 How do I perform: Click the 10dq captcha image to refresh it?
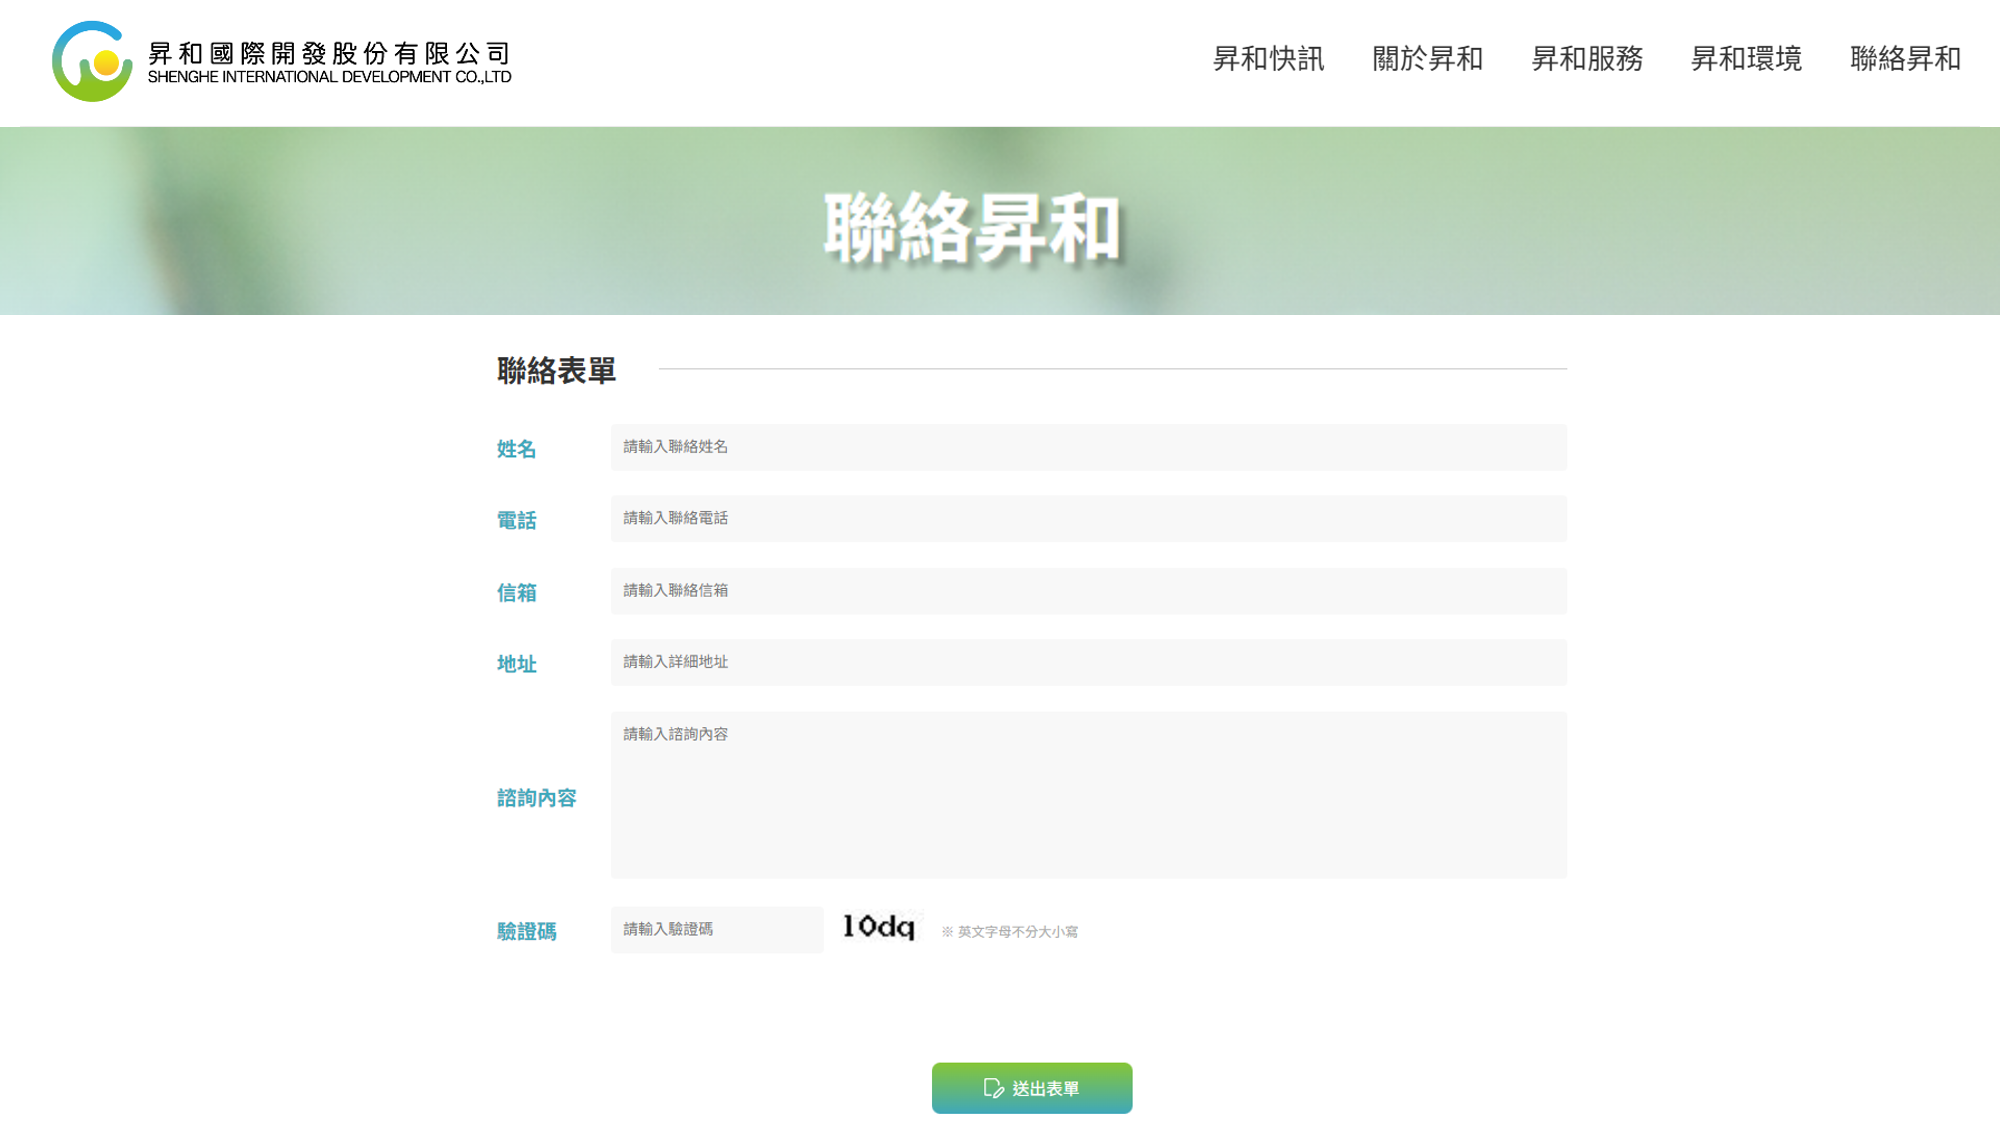click(879, 928)
